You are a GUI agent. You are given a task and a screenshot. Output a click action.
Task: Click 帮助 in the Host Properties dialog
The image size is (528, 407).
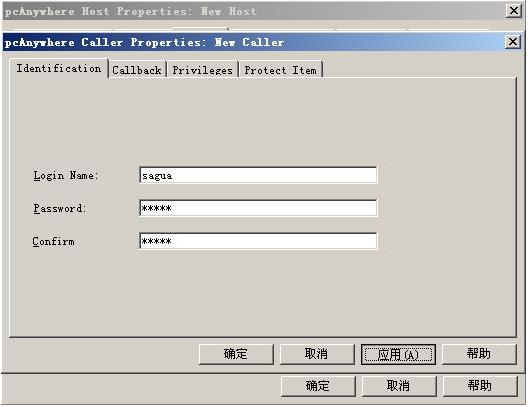click(480, 386)
